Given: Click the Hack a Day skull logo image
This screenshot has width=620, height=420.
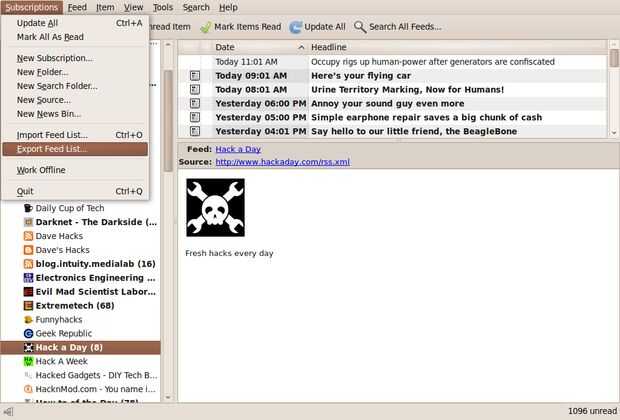Looking at the screenshot, I should pyautogui.click(x=215, y=208).
